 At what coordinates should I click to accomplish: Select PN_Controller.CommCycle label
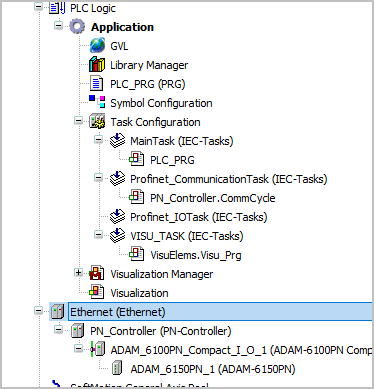(x=213, y=198)
